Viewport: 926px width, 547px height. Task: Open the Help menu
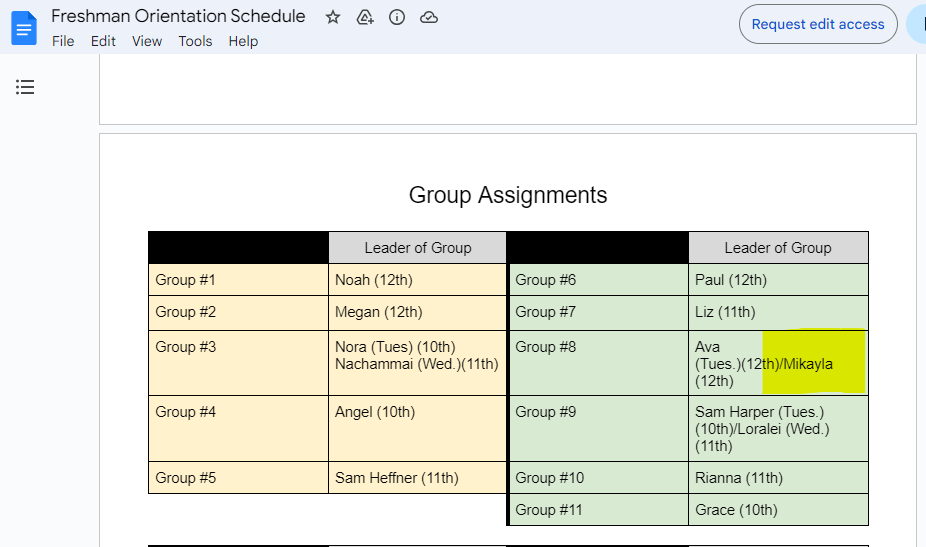pos(243,41)
